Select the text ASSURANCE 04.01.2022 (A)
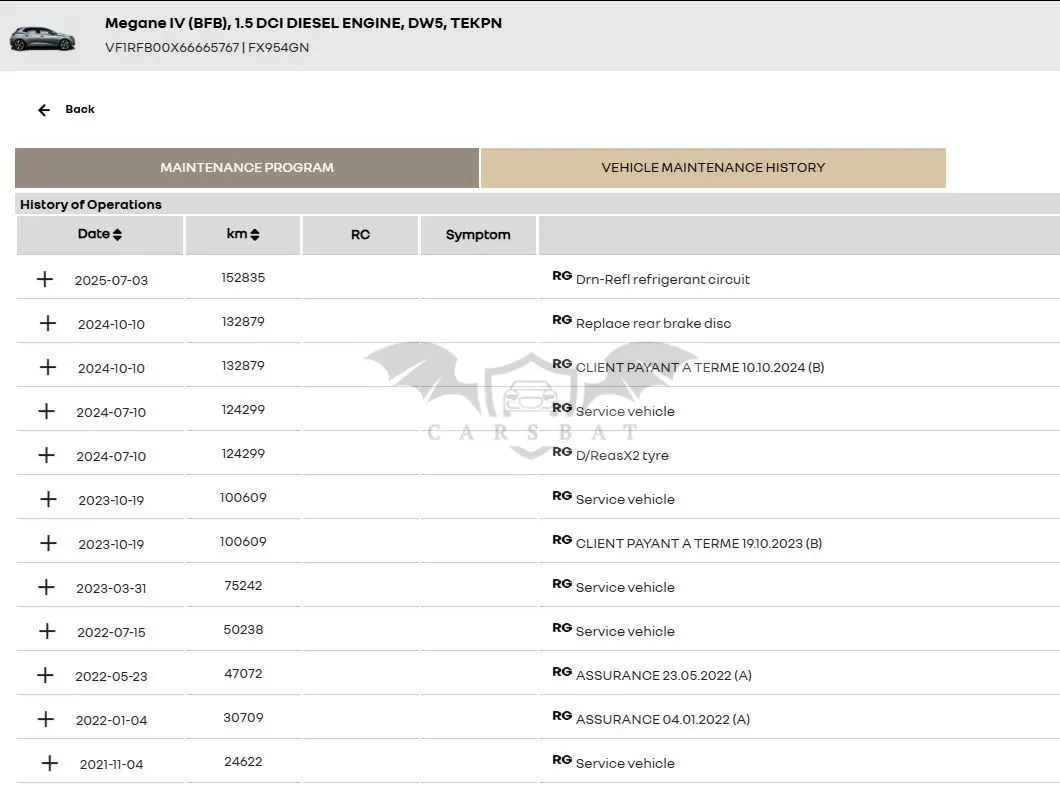 coord(662,719)
